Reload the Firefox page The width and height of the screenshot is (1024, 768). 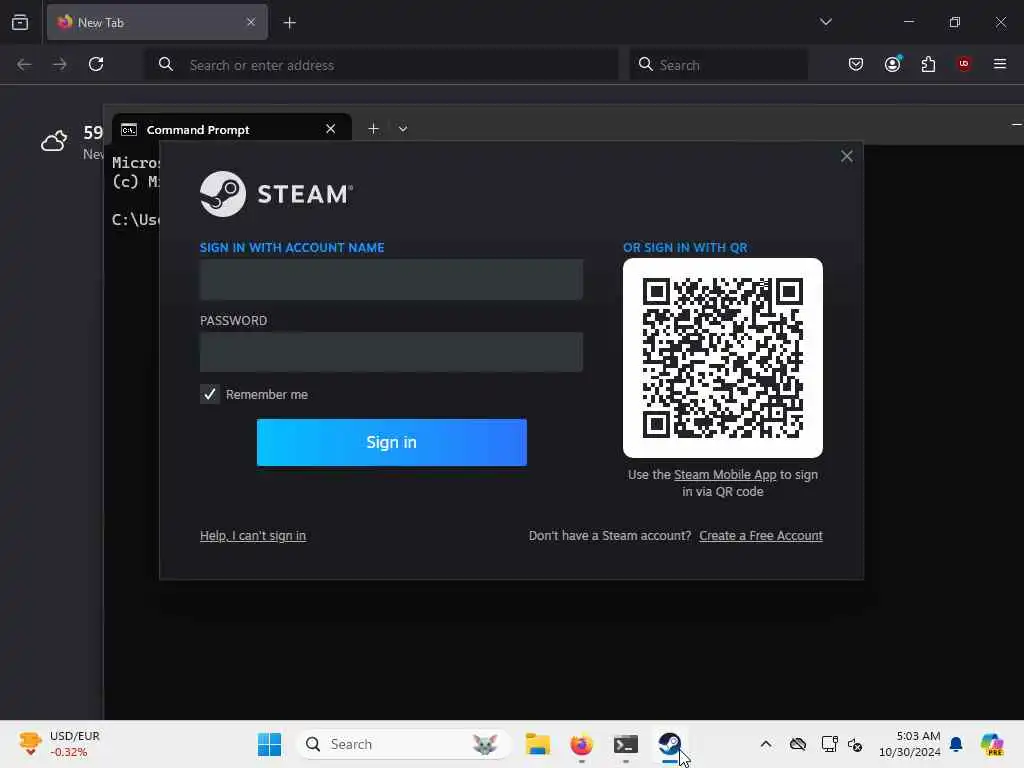(96, 64)
